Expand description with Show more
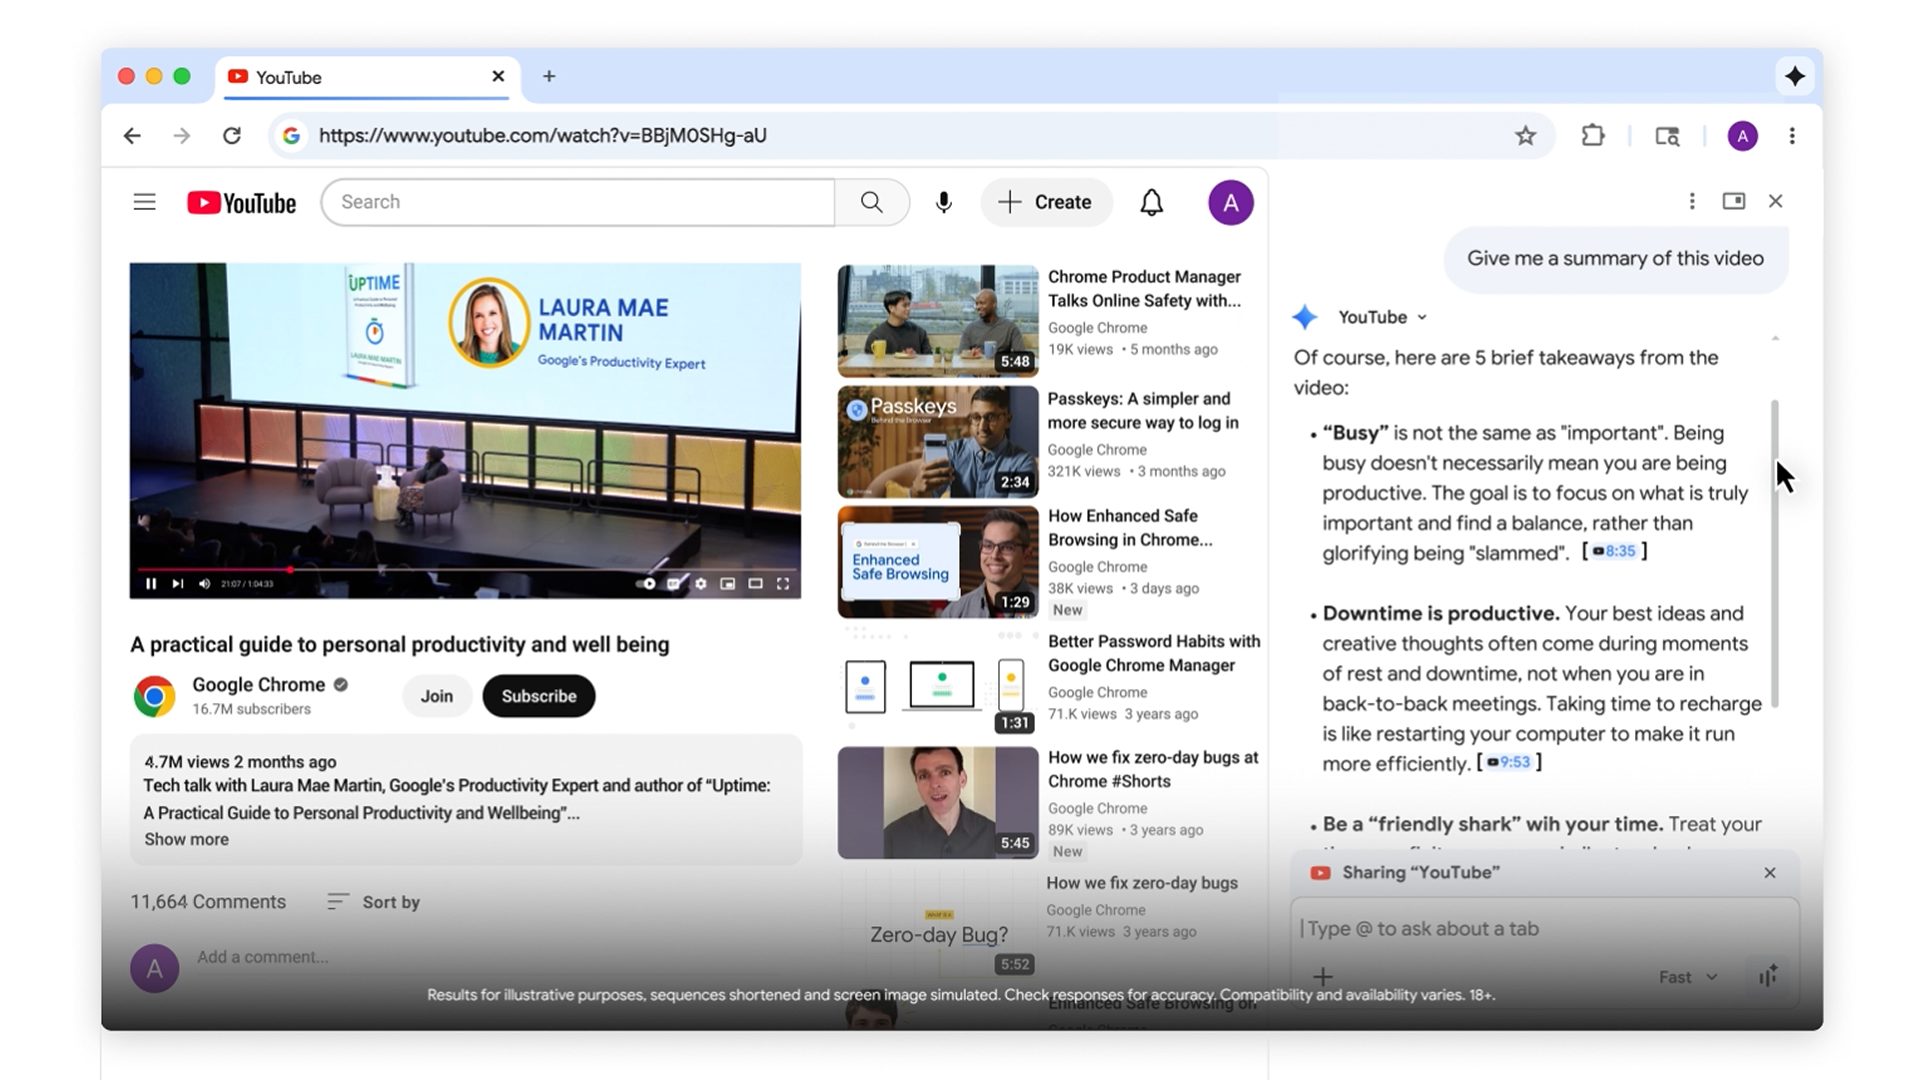This screenshot has height=1080, width=1920. (x=186, y=840)
